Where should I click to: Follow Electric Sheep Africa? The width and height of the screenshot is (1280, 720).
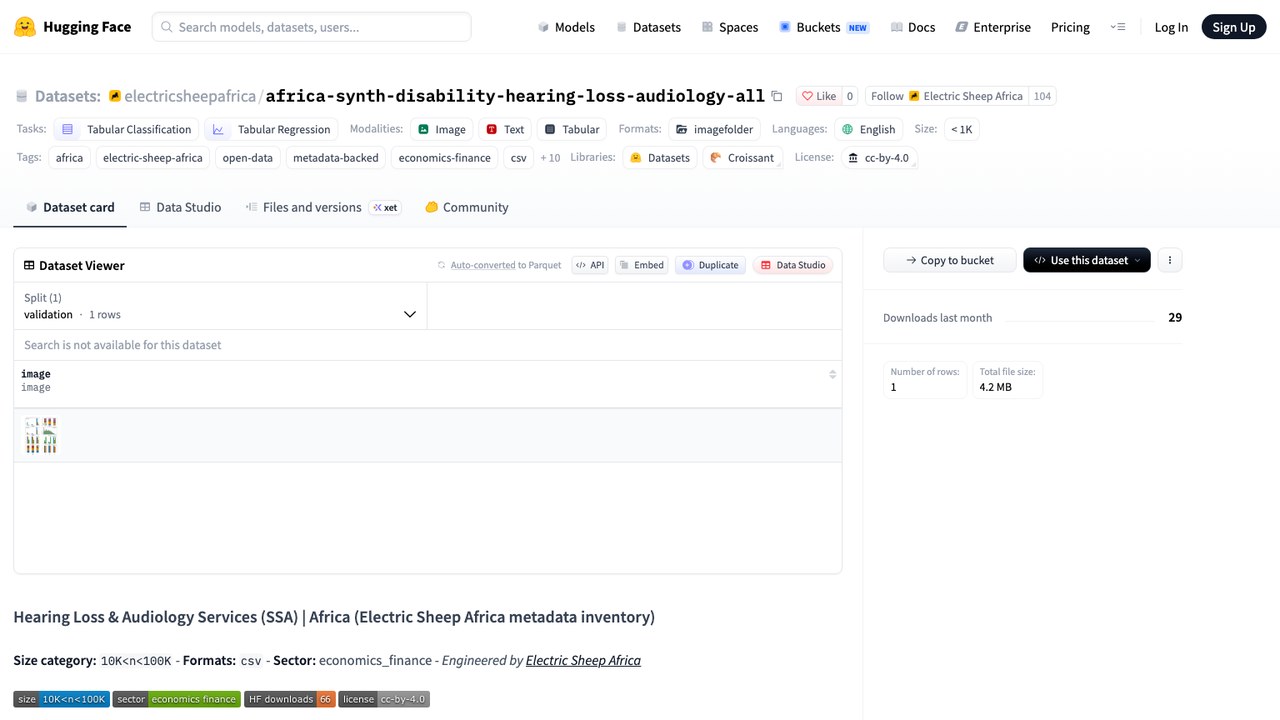point(946,96)
